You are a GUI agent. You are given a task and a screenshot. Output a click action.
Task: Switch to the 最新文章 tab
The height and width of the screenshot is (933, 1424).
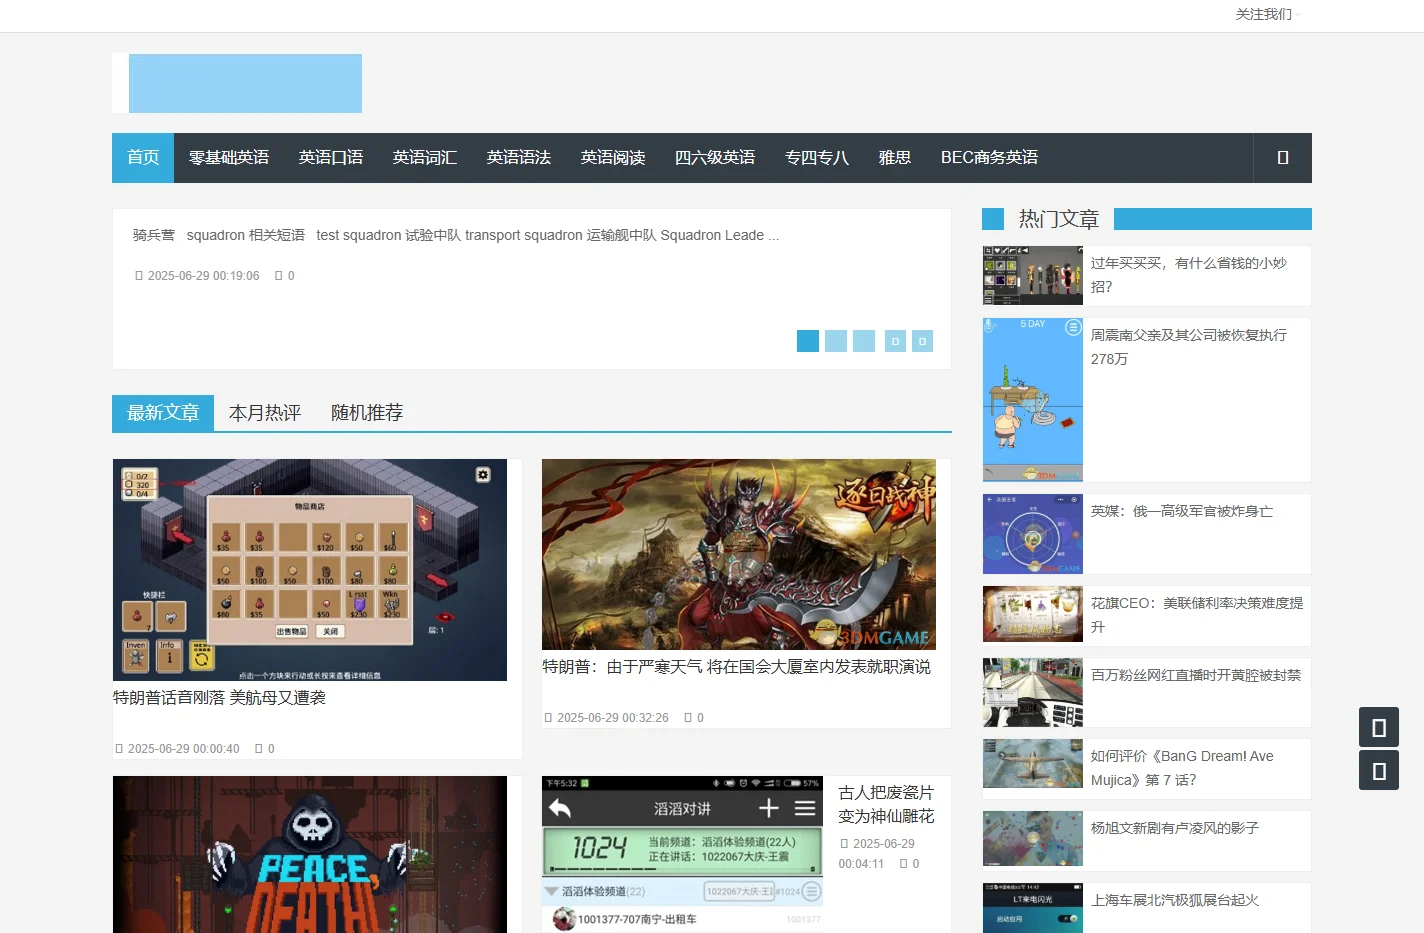click(163, 413)
